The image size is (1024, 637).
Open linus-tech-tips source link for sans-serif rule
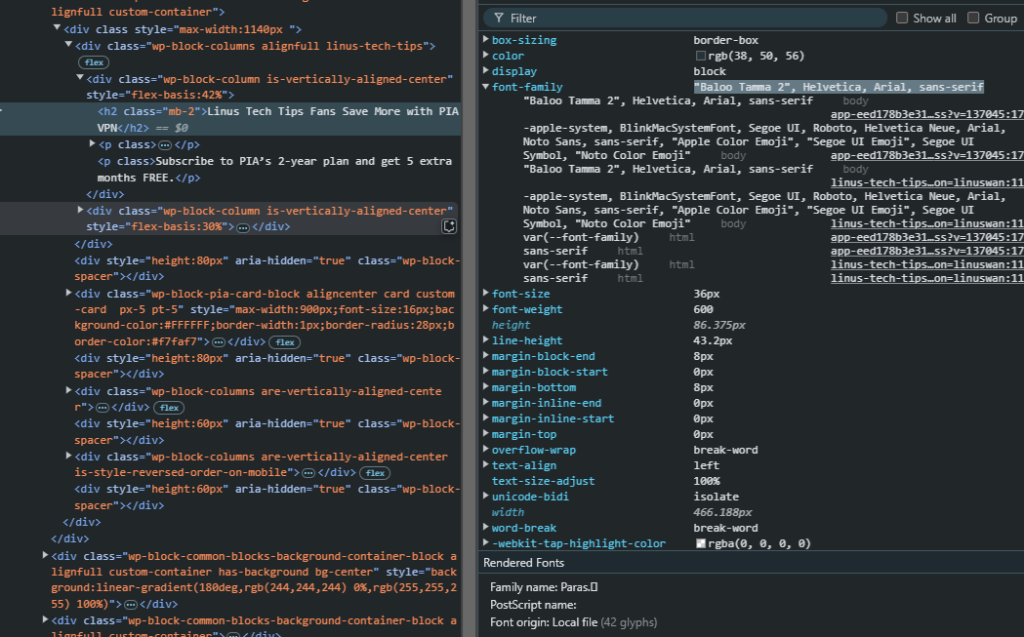pos(927,279)
